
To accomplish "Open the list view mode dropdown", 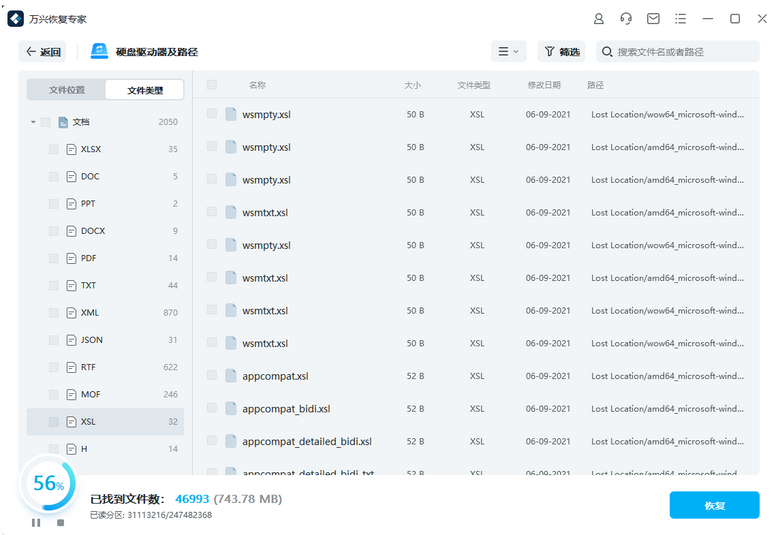I will point(507,52).
